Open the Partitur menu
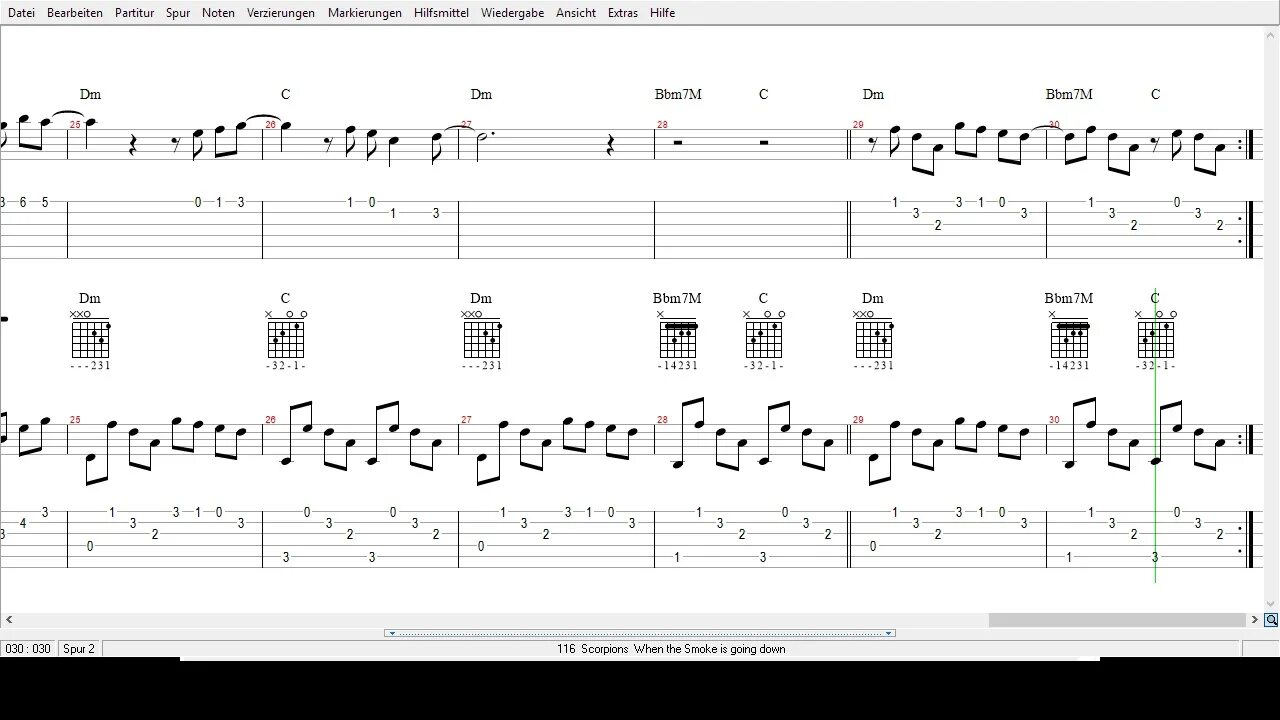 point(134,13)
